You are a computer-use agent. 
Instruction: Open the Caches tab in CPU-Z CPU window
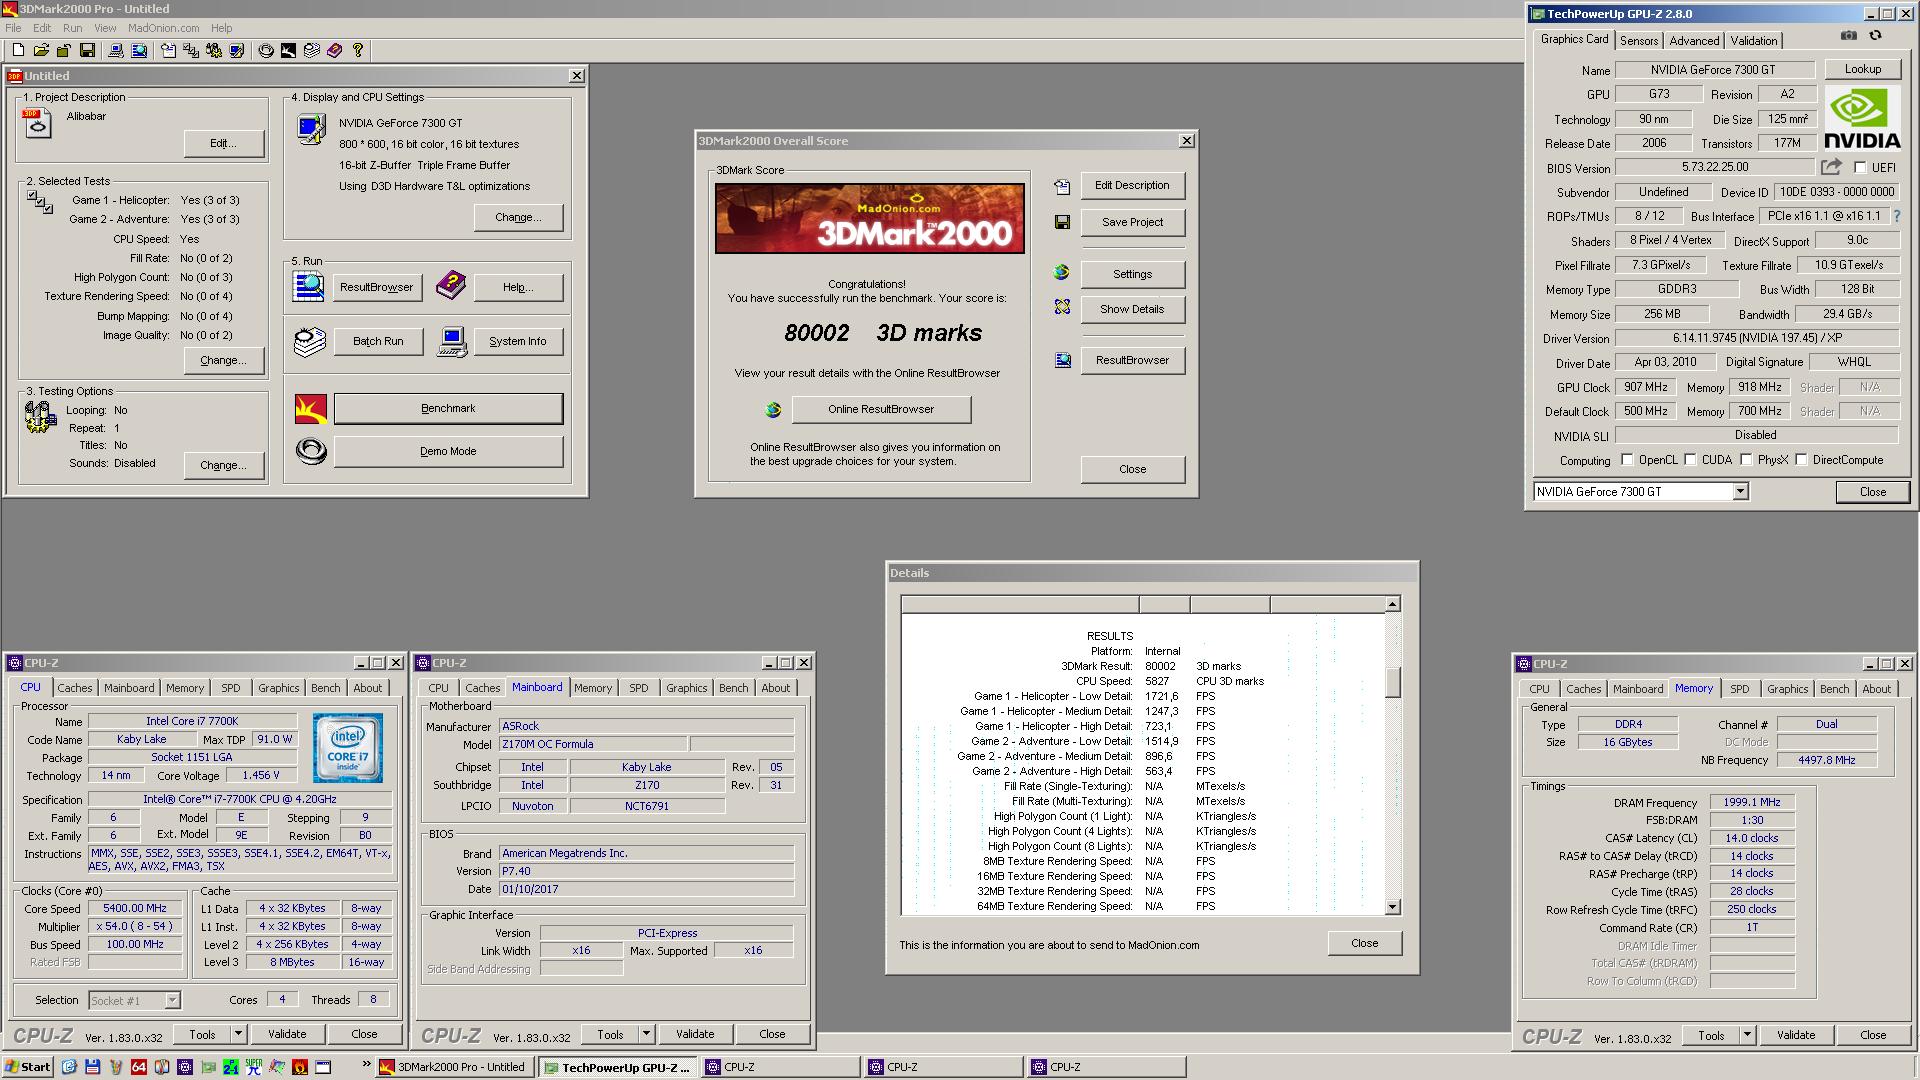74,688
